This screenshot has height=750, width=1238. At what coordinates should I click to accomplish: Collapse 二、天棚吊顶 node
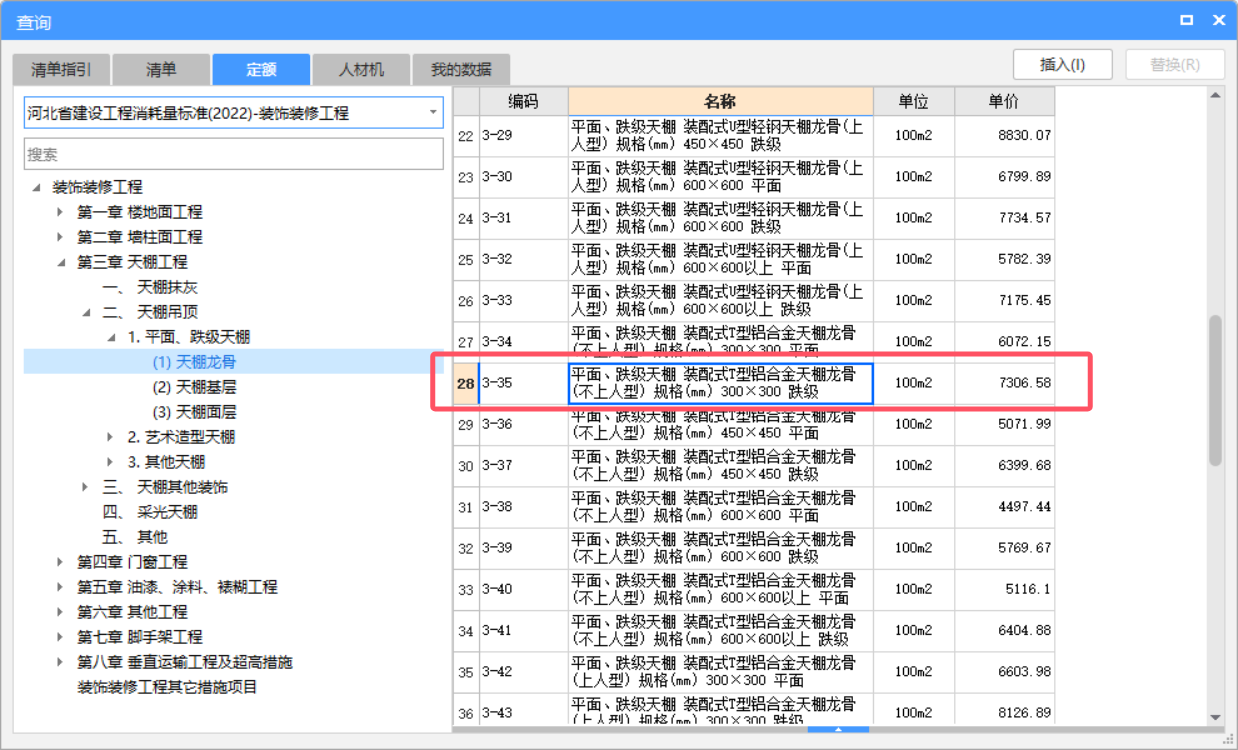tap(86, 312)
